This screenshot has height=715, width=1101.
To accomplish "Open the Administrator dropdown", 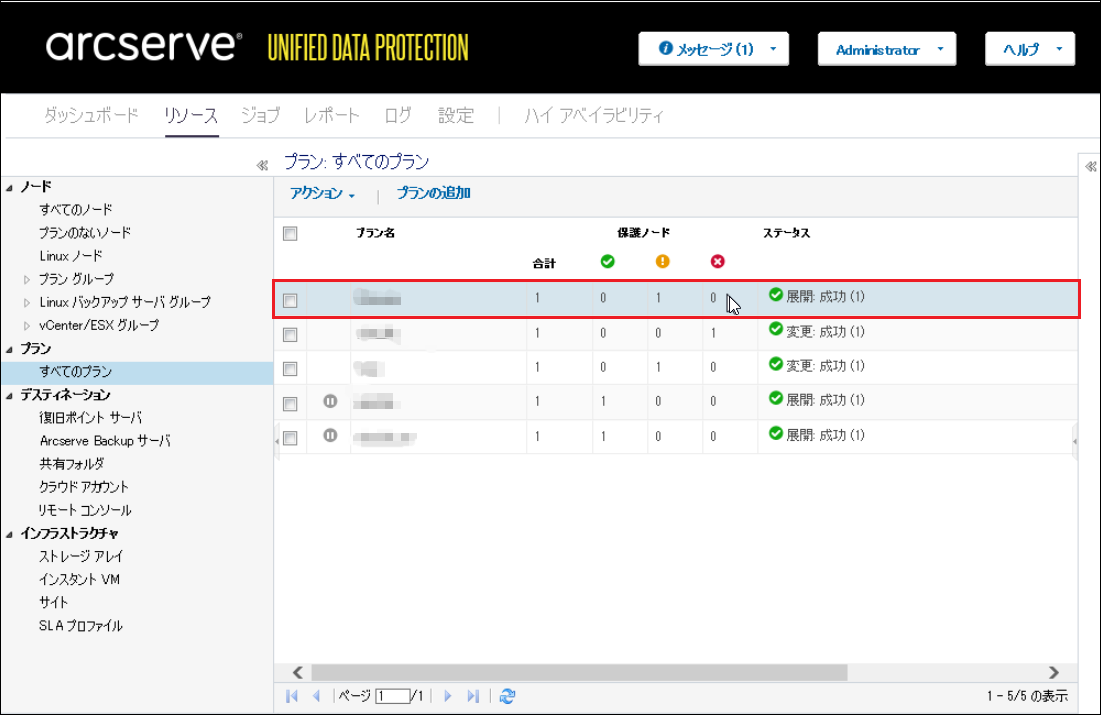I will click(886, 49).
